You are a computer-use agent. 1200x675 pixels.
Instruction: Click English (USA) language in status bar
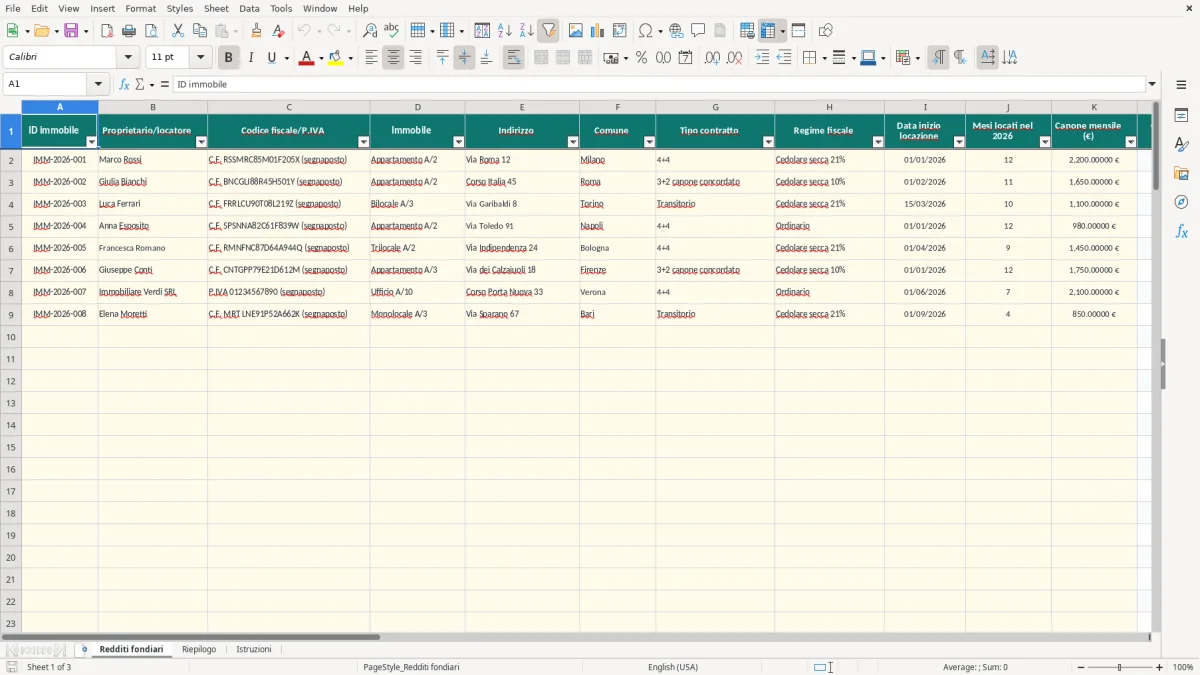pyautogui.click(x=673, y=667)
